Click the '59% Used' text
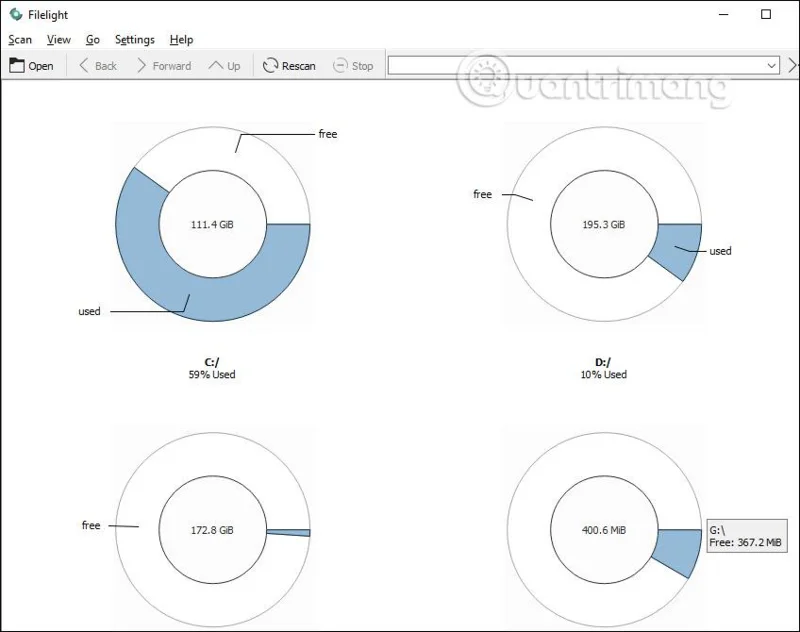This screenshot has height=632, width=800. click(x=212, y=374)
